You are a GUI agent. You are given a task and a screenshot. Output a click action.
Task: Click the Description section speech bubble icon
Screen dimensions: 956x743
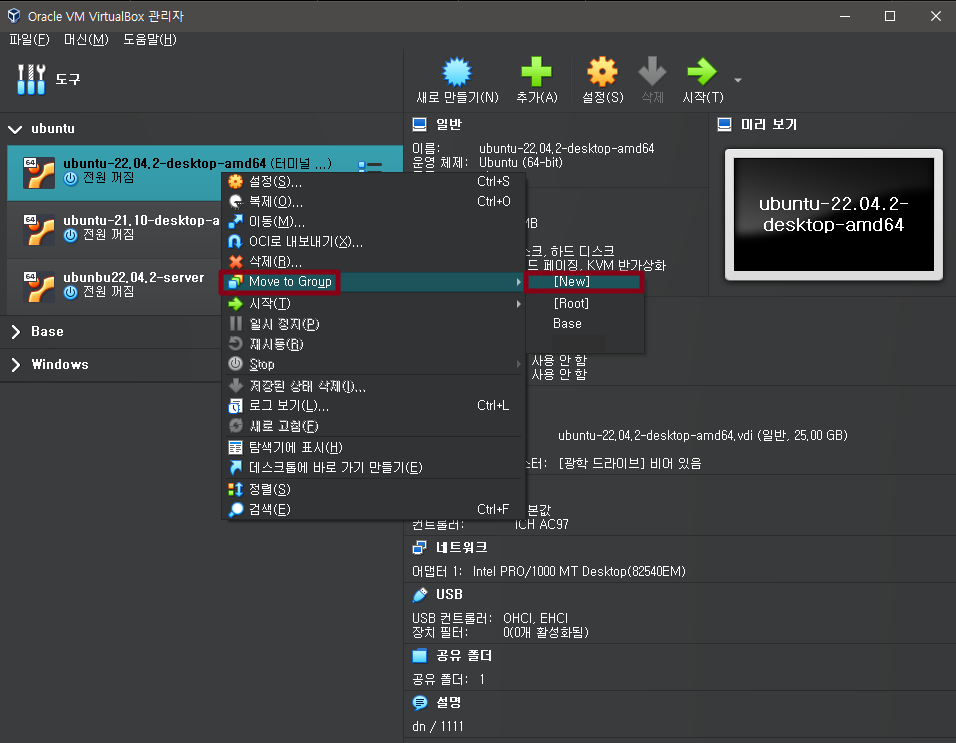click(419, 703)
